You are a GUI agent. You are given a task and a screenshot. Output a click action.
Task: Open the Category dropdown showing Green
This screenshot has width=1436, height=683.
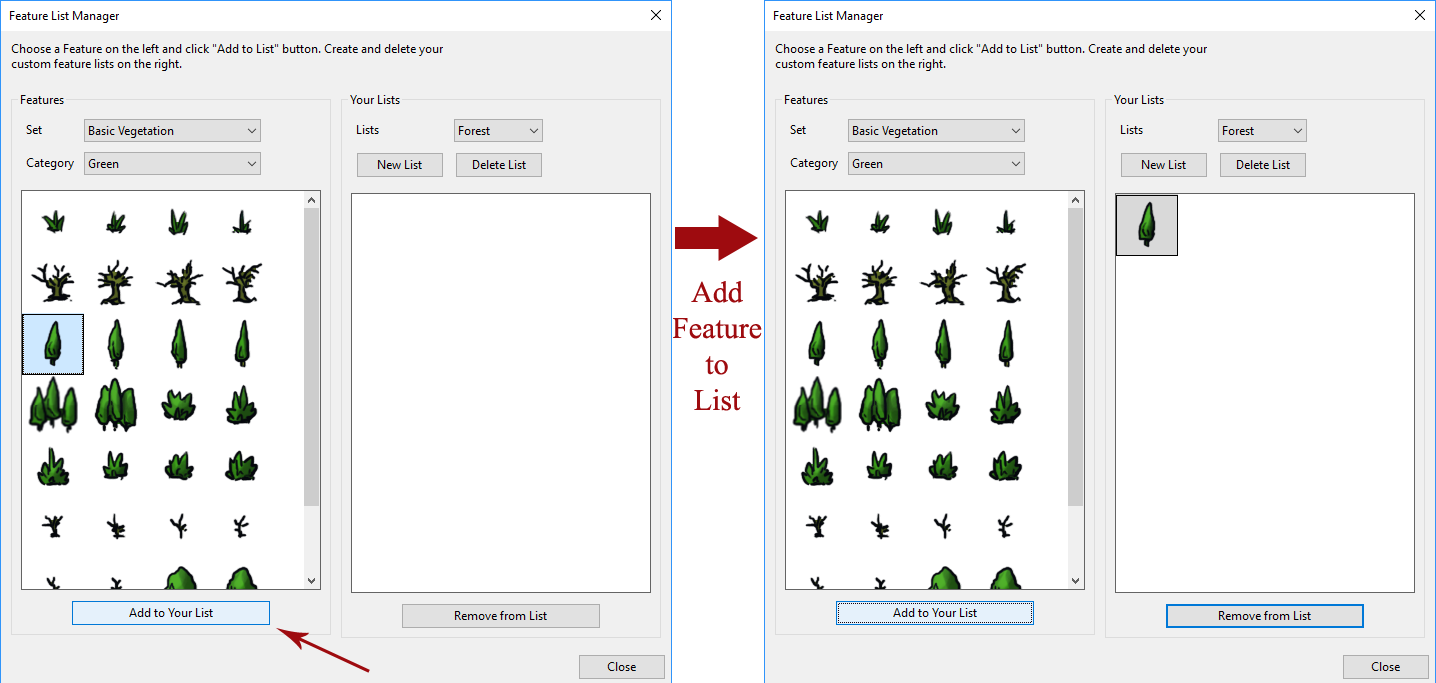pyautogui.click(x=171, y=163)
